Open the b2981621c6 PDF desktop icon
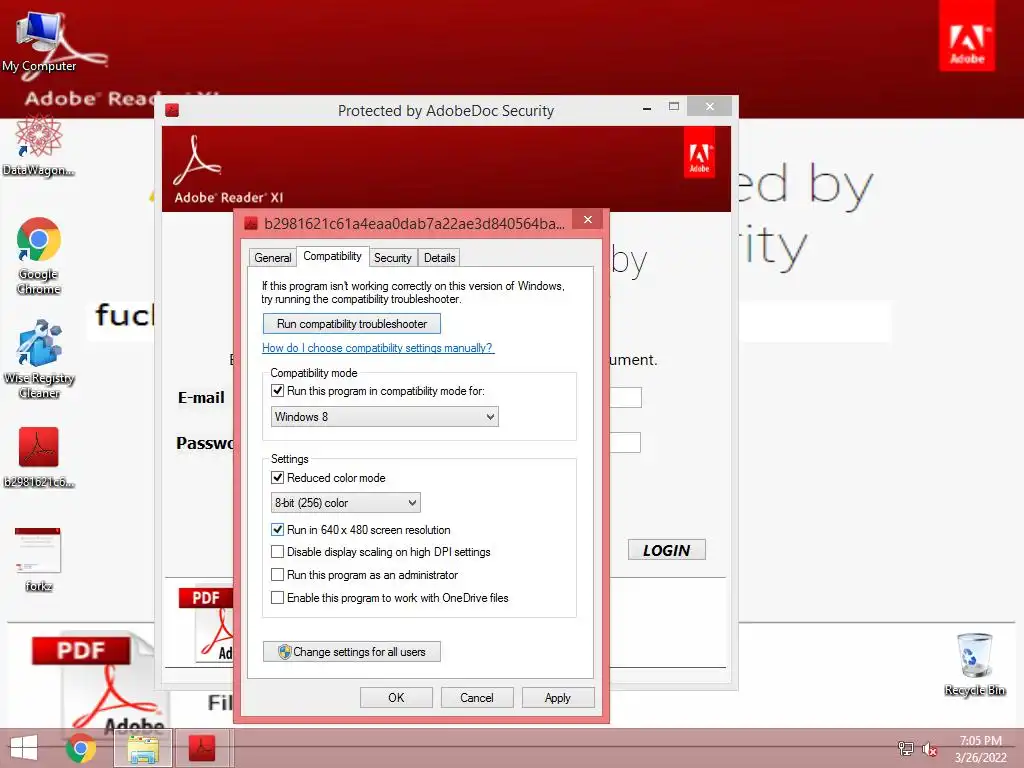 pos(39,457)
